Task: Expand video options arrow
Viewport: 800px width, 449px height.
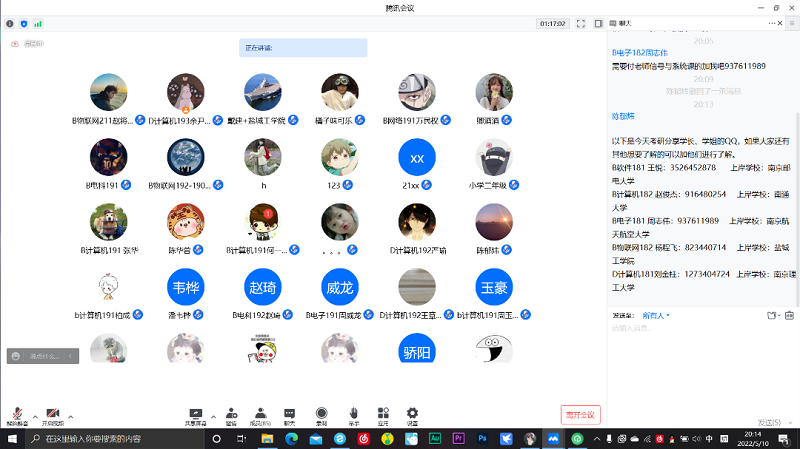Action: click(x=71, y=415)
